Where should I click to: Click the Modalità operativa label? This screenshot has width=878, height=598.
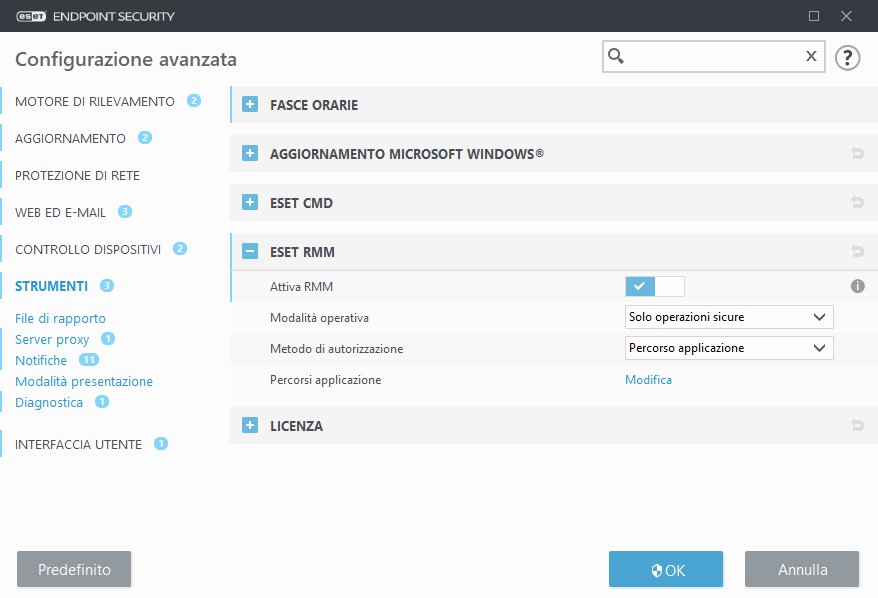click(x=319, y=318)
